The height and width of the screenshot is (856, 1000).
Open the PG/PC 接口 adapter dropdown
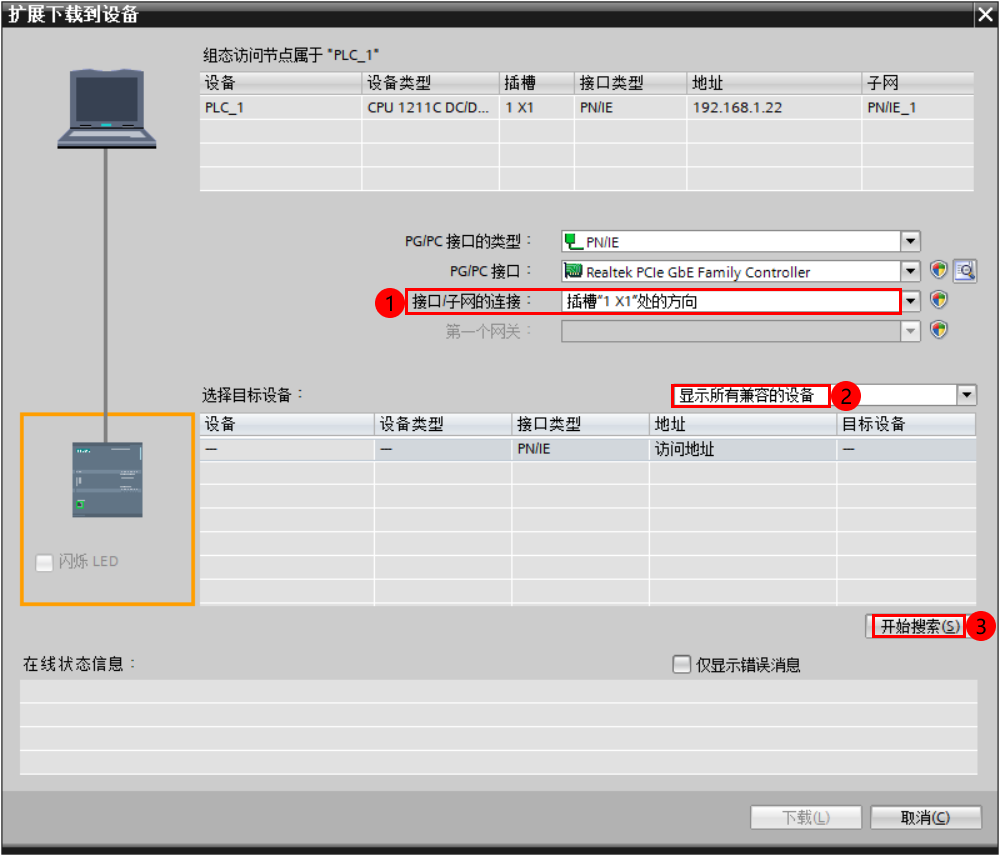(x=910, y=270)
